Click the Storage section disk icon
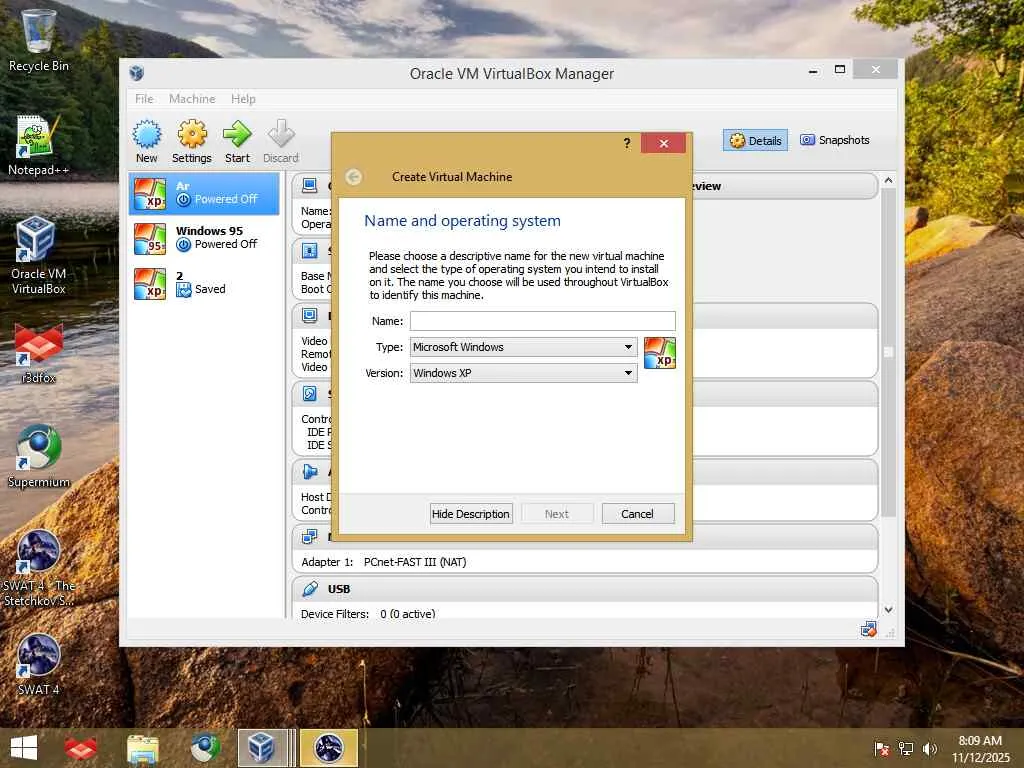The image size is (1024, 768). coord(310,393)
